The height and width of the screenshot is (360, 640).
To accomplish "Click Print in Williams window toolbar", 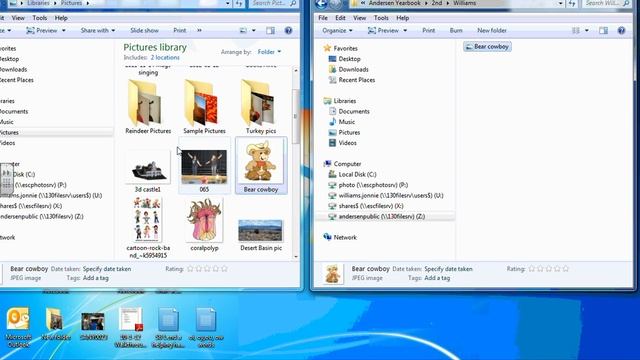I will 429,30.
